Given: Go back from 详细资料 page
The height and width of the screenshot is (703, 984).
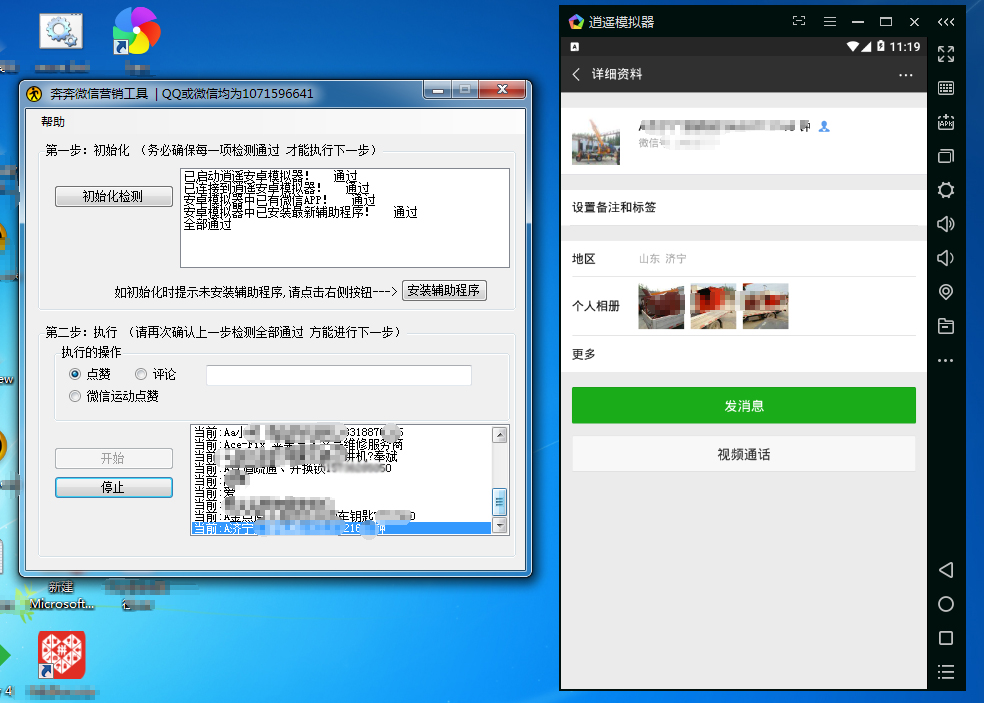Looking at the screenshot, I should (x=576, y=74).
